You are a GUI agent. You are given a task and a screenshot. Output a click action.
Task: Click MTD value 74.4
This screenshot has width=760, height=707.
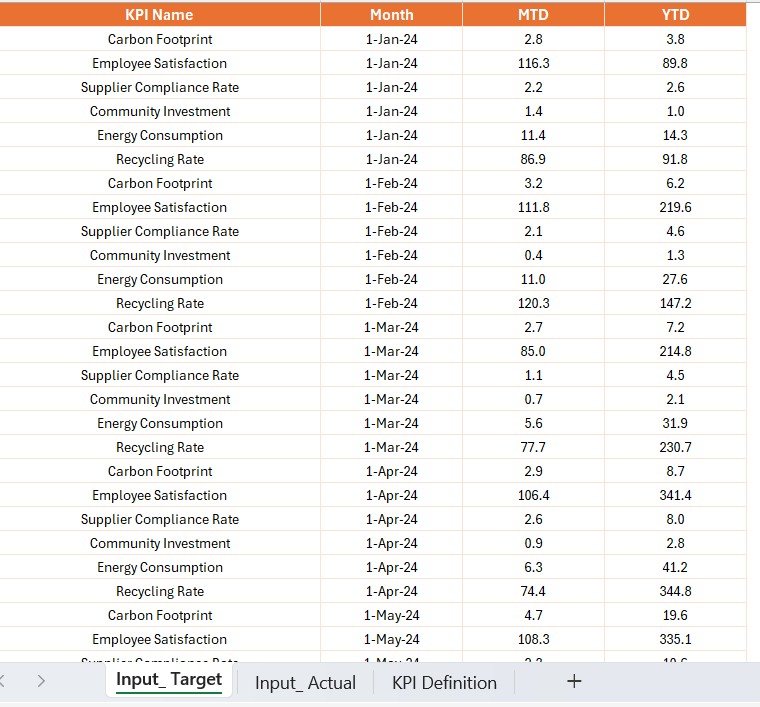click(533, 591)
